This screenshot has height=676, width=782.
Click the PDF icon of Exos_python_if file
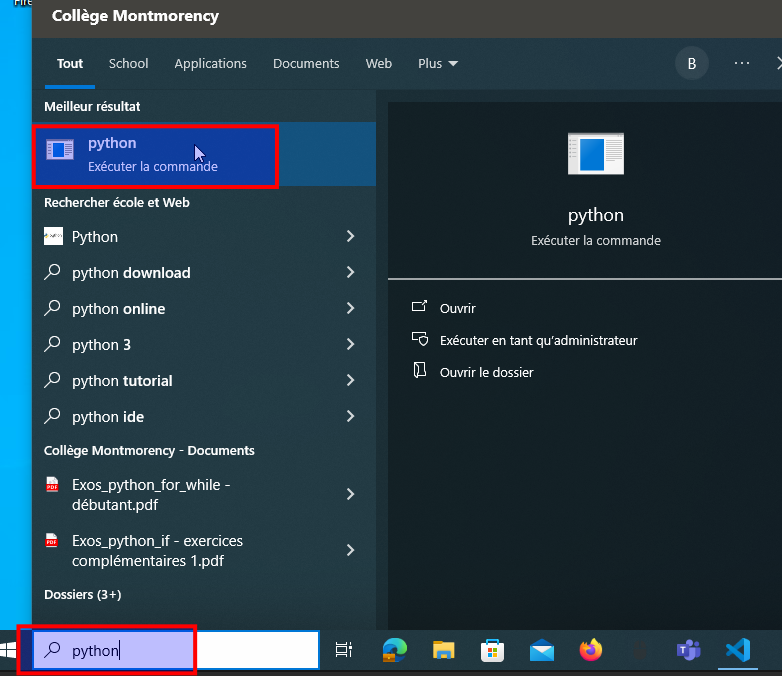(x=52, y=540)
